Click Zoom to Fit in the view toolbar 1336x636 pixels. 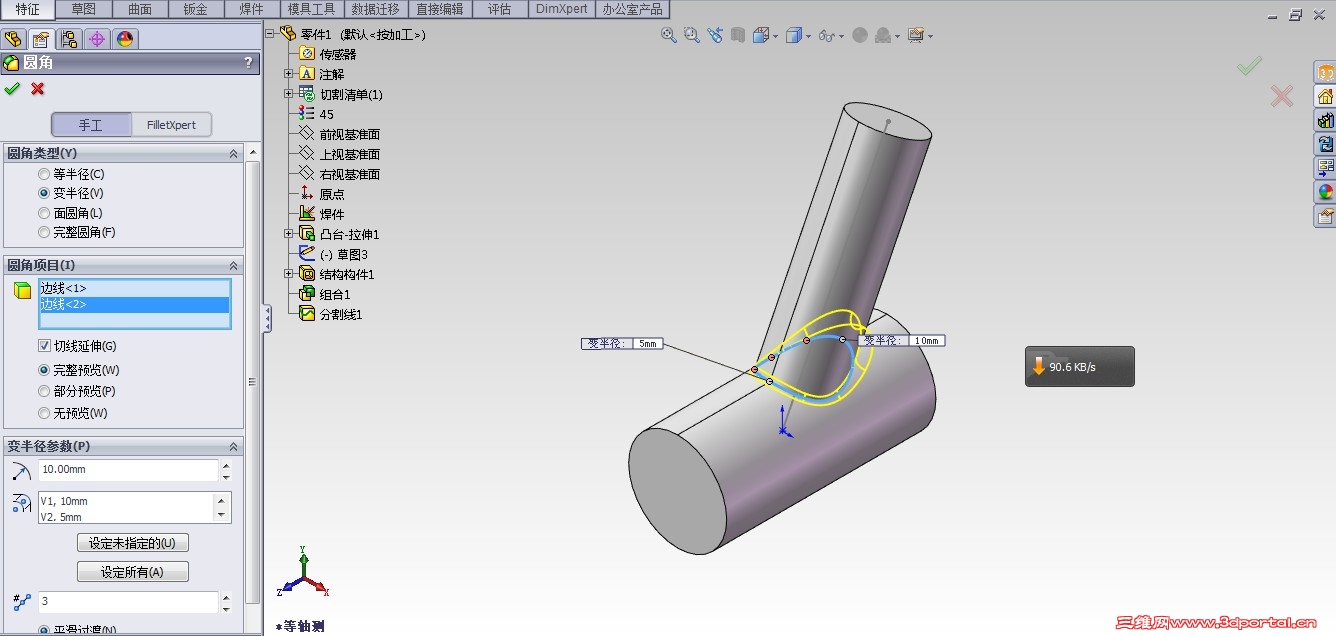coord(669,35)
